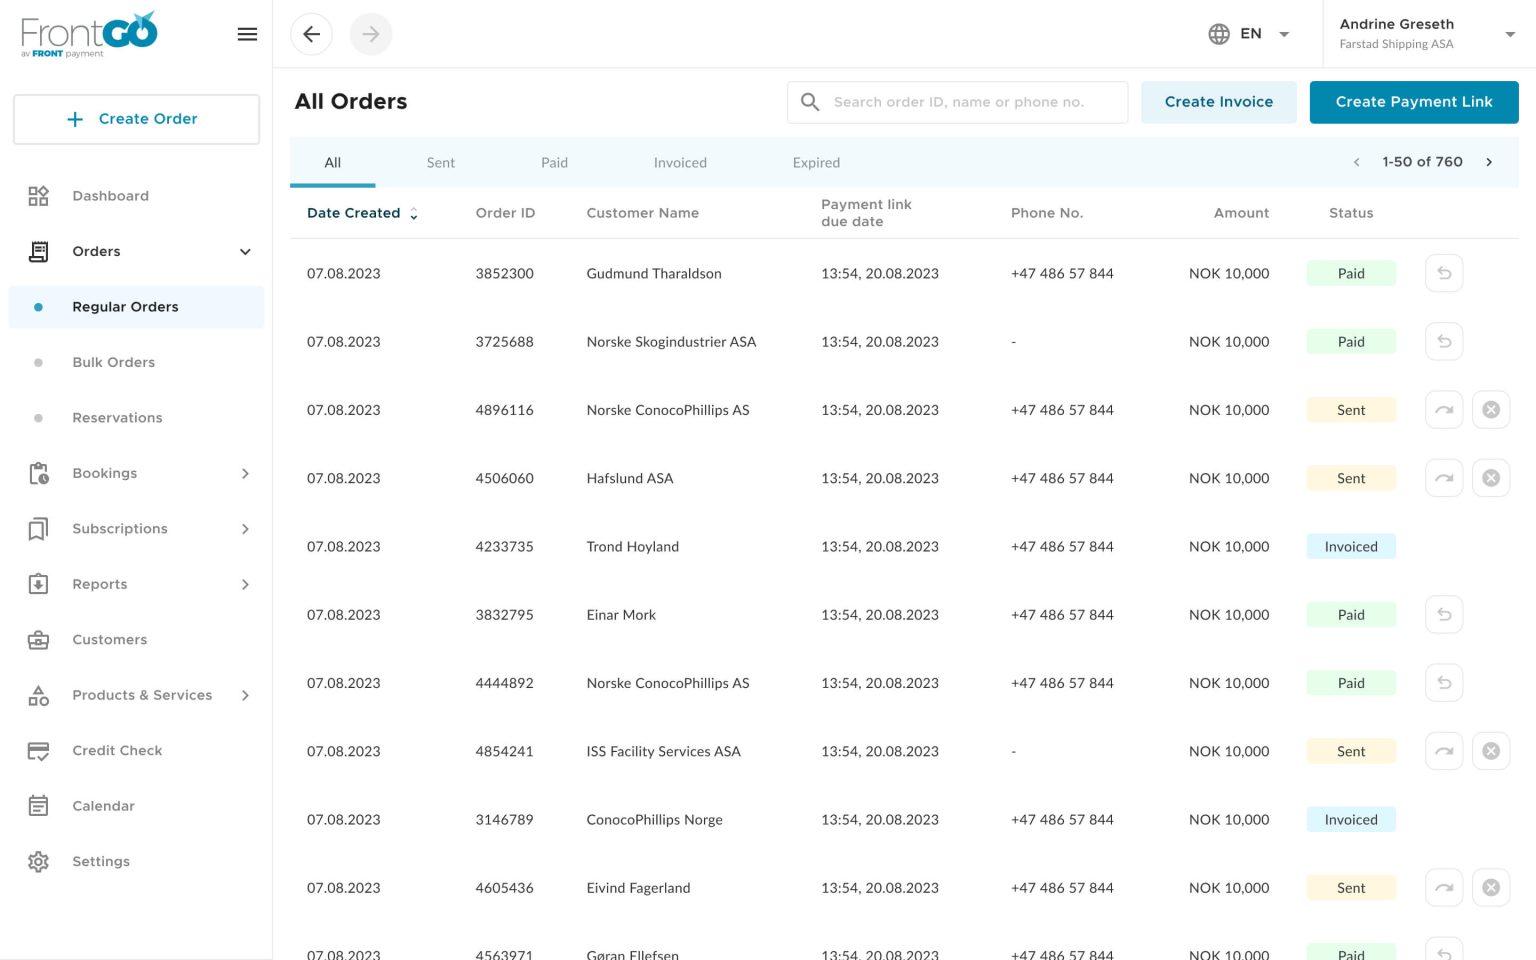Switch to the Expired tab
This screenshot has height=960, width=1536.
click(816, 163)
